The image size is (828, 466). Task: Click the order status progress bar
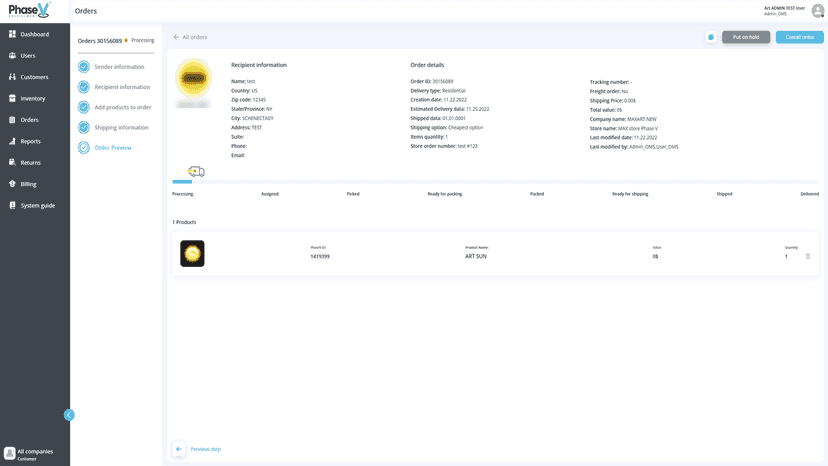[495, 182]
